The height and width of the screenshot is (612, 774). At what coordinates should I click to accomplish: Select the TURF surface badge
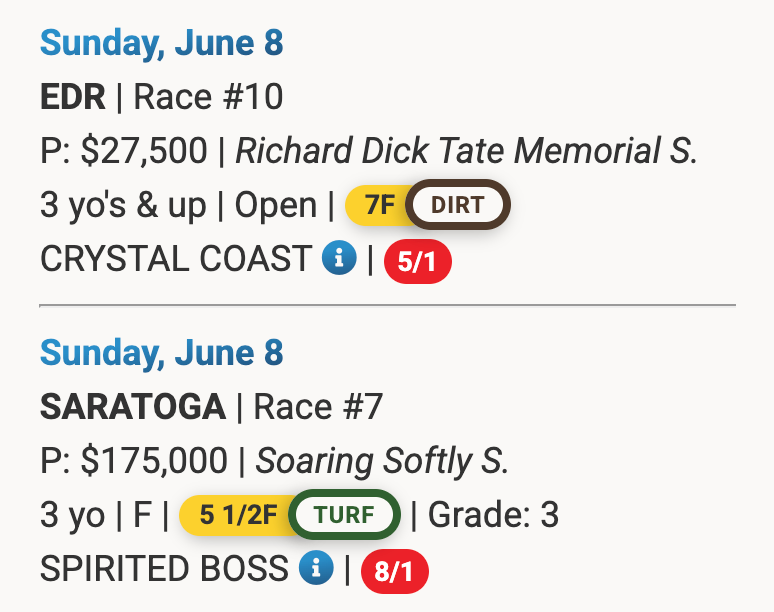point(344,516)
